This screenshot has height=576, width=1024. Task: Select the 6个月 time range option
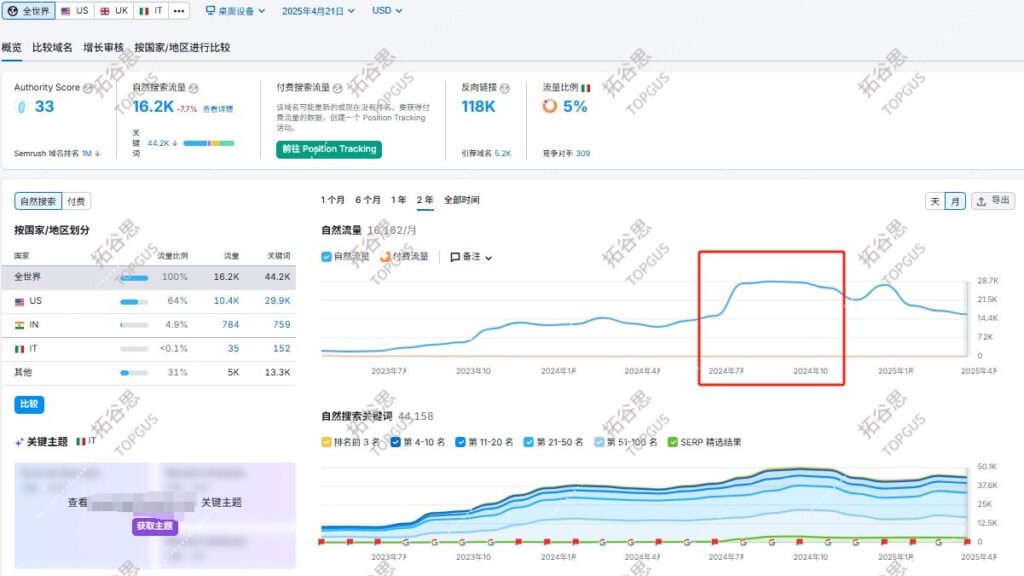[x=367, y=200]
